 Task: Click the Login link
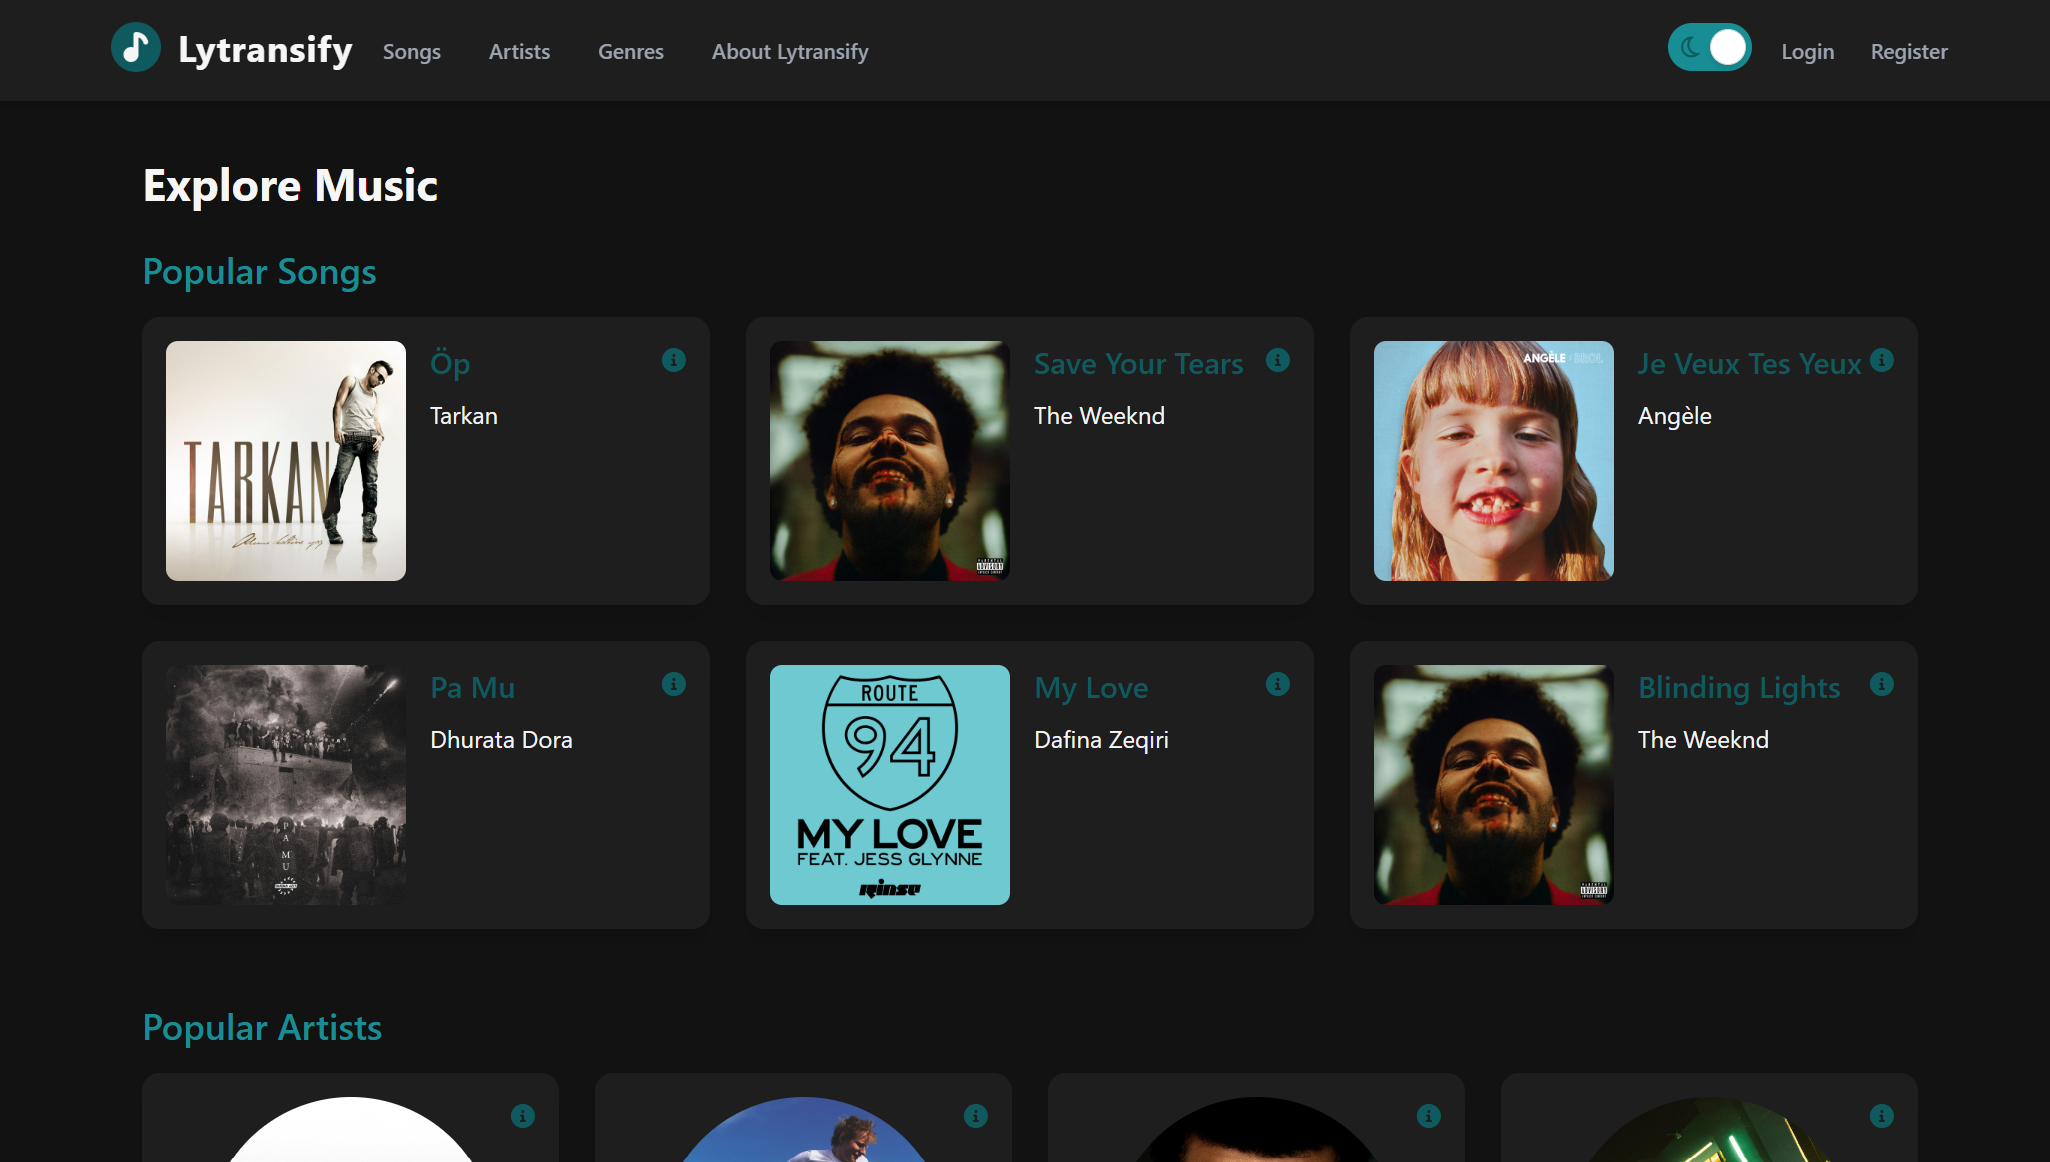1808,52
